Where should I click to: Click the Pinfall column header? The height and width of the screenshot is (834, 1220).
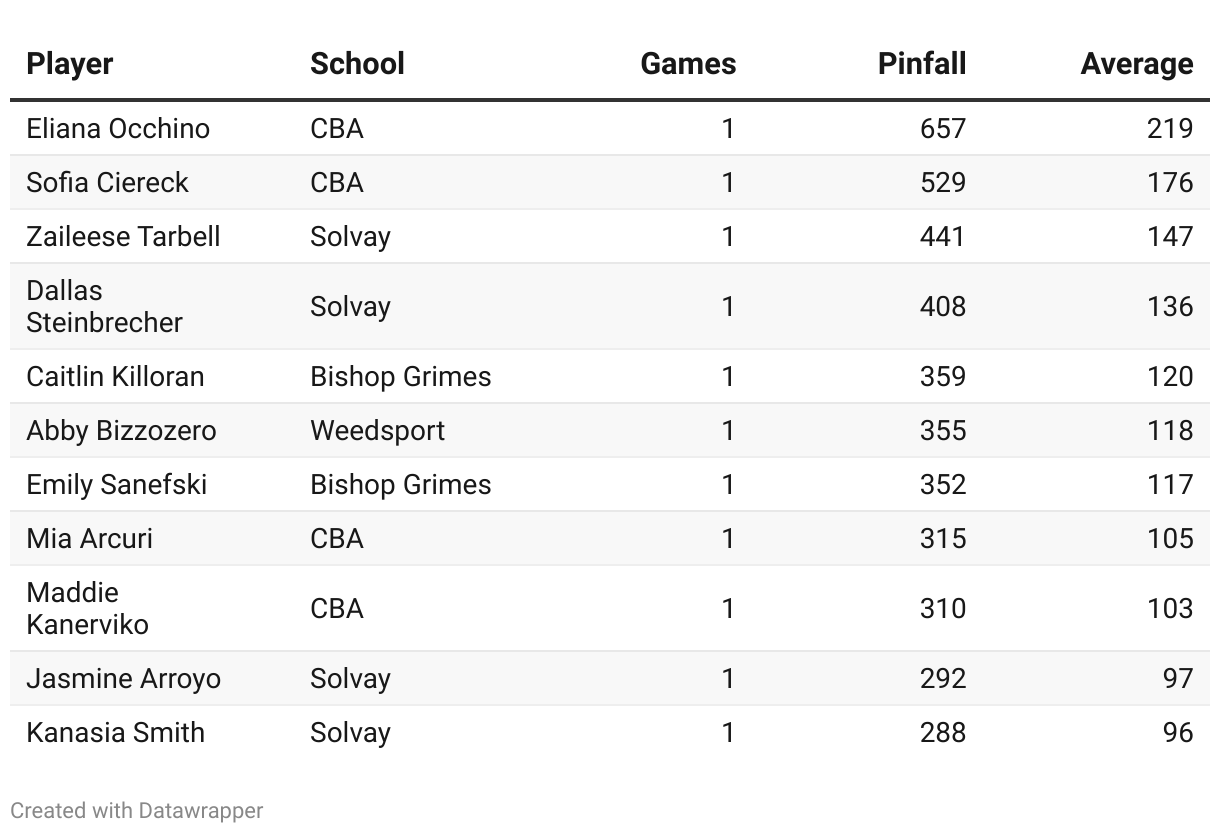[x=921, y=64]
